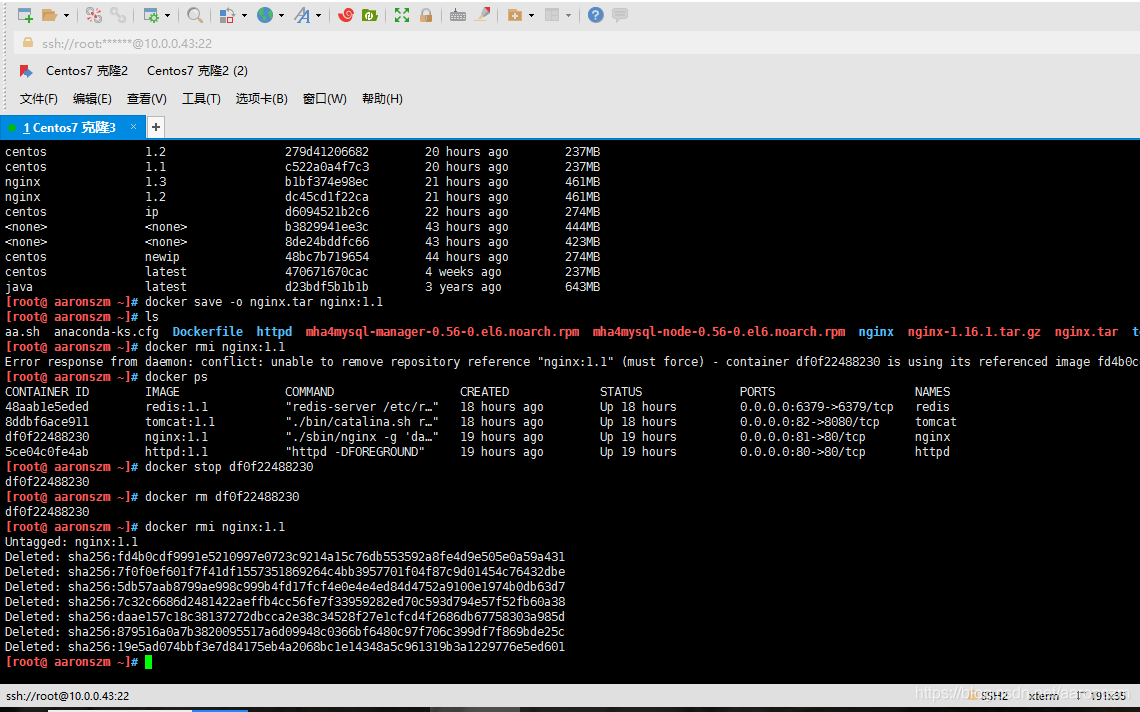Click the color scheme icon
This screenshot has width=1140, height=712.
pyautogui.click(x=227, y=15)
